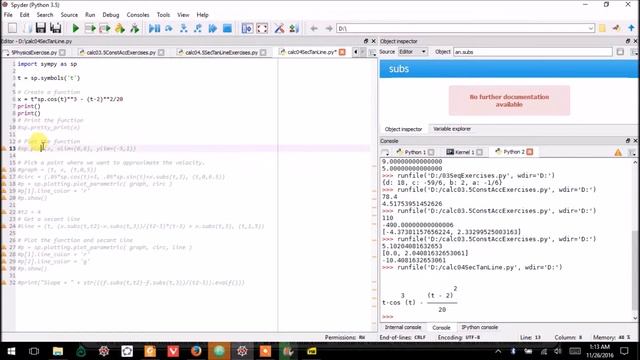Open working directory path dropdown
The height and width of the screenshot is (360, 640).
point(591,28)
